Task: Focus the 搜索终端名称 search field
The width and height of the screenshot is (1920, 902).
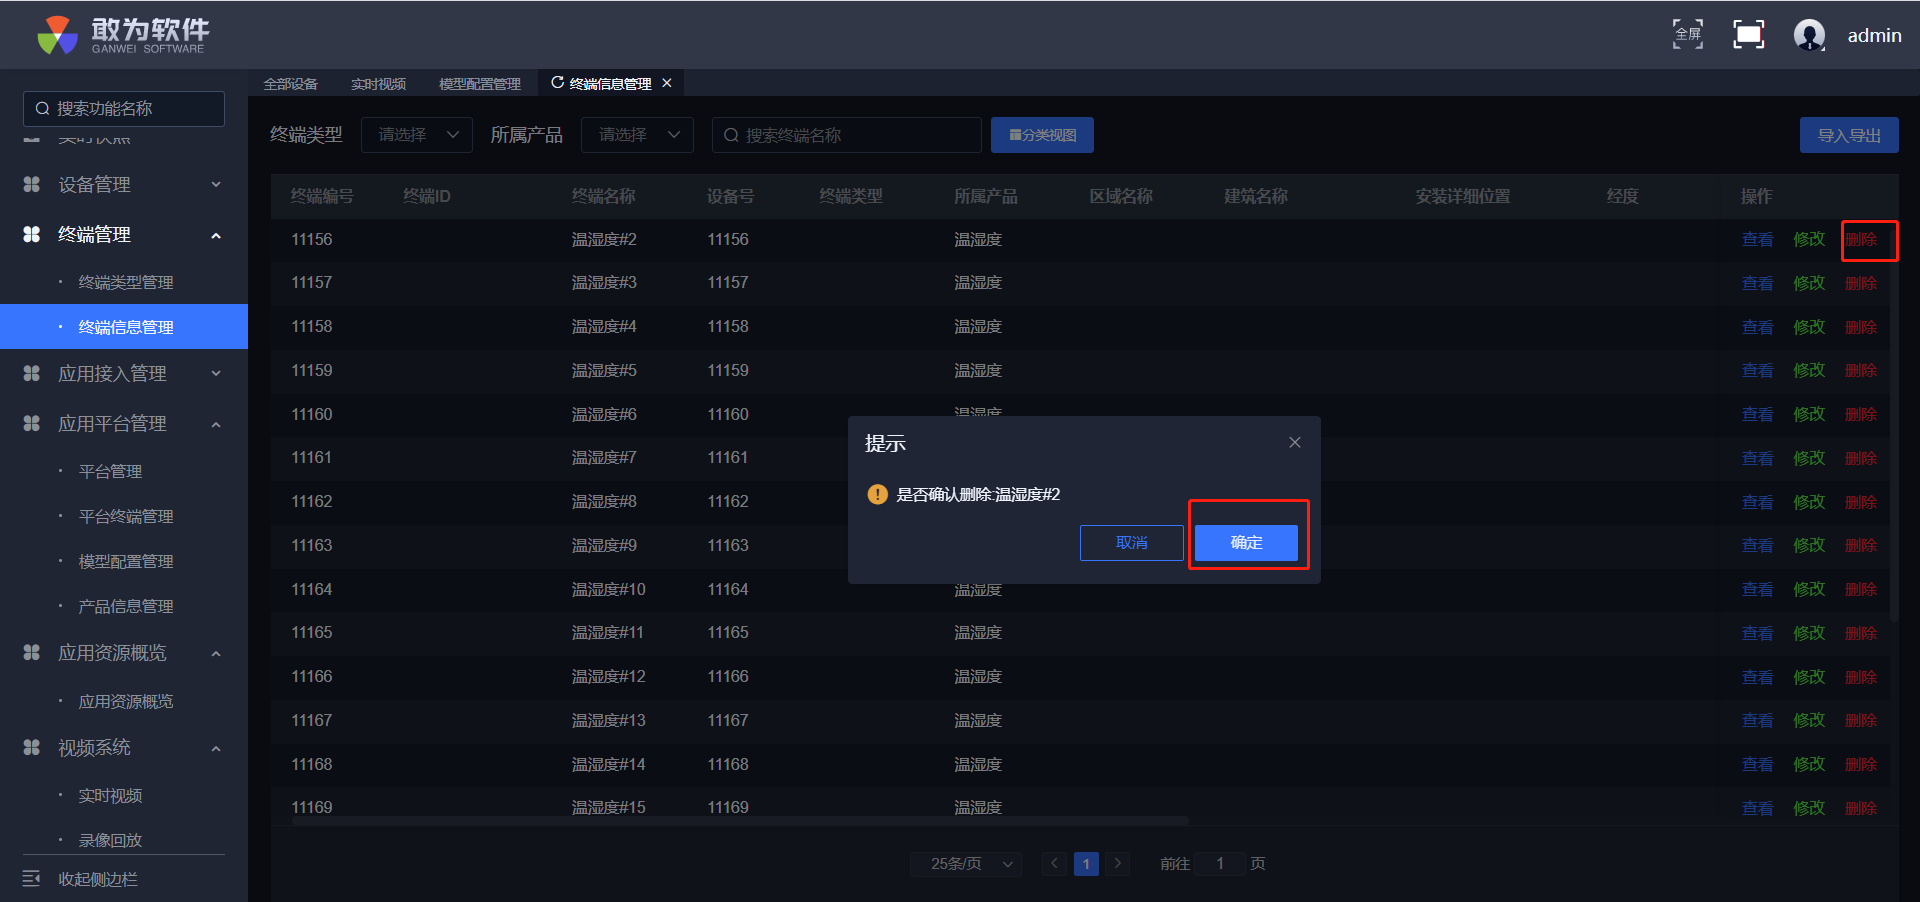Action: [x=846, y=135]
